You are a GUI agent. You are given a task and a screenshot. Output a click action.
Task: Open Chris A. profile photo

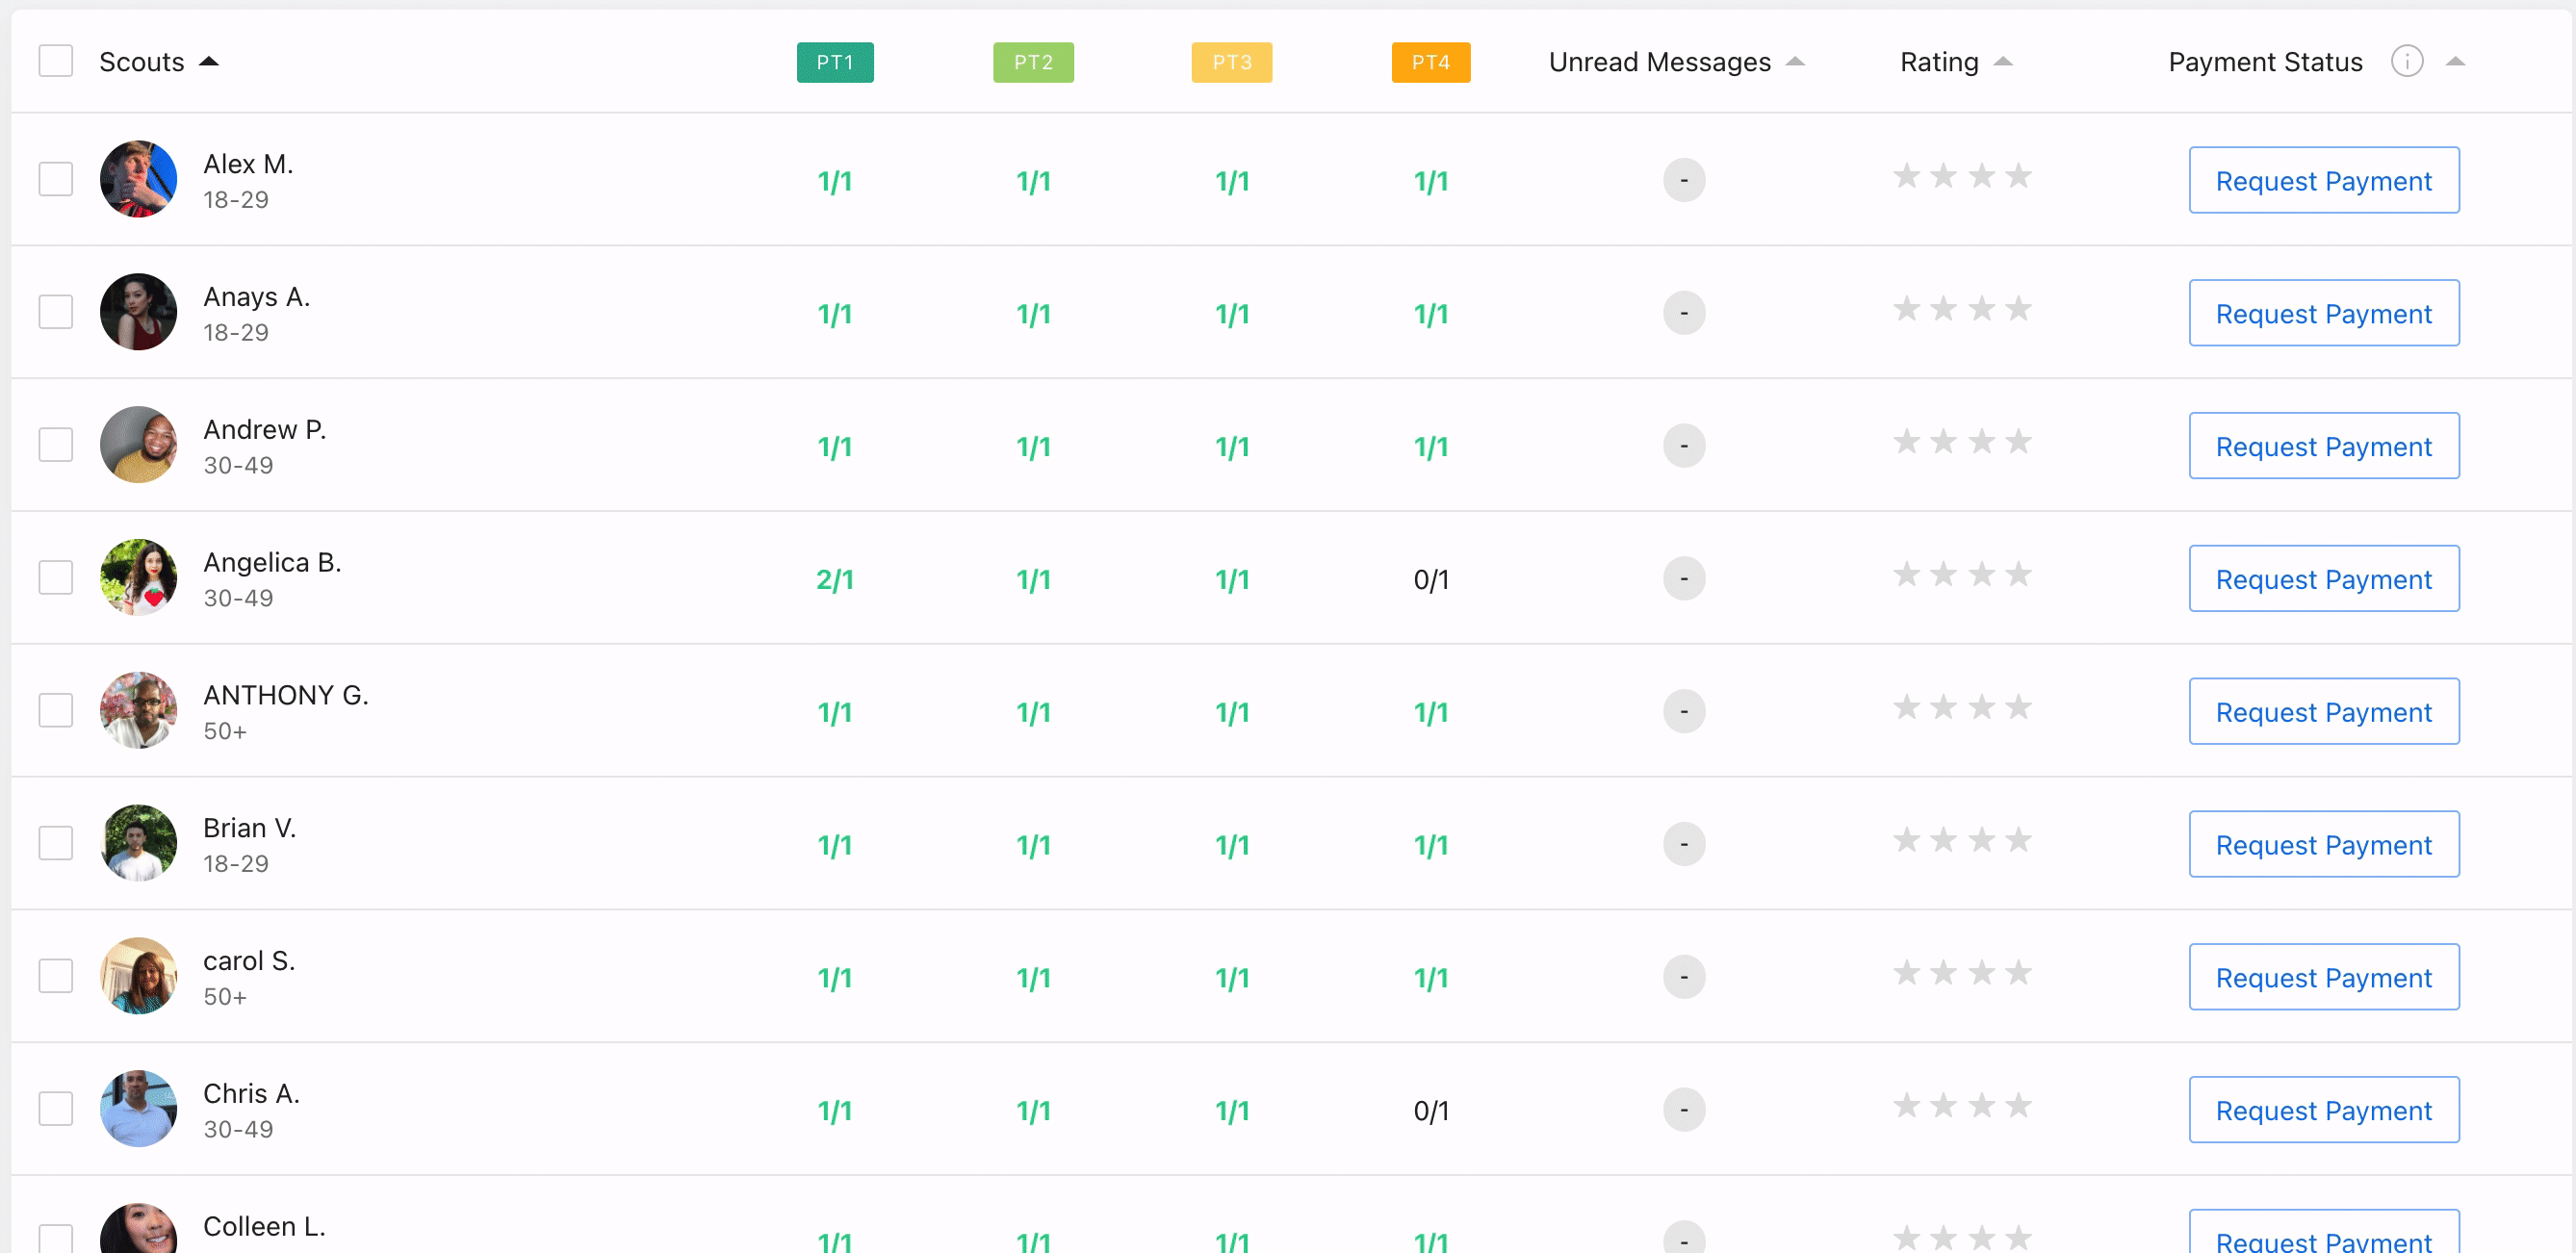tap(139, 1109)
